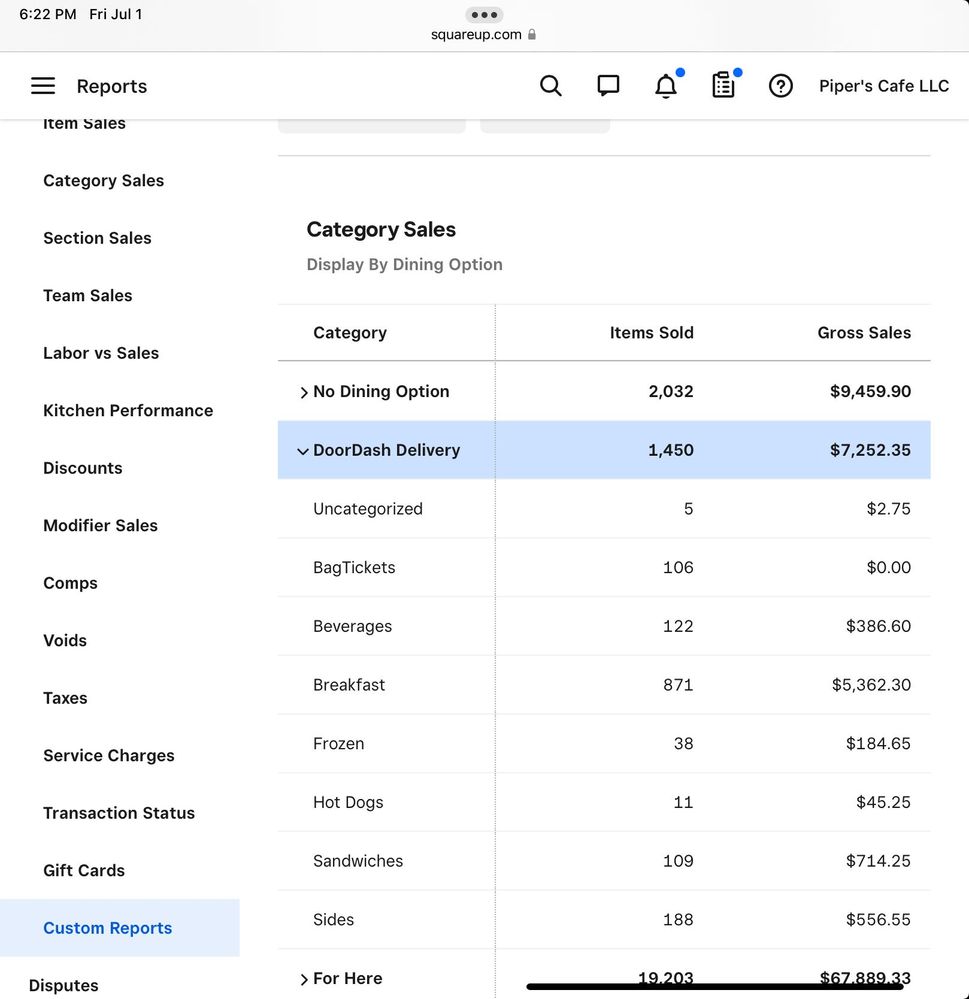Image resolution: width=969 pixels, height=999 pixels.
Task: Open Piper's Cafe LLC account menu
Action: [884, 86]
